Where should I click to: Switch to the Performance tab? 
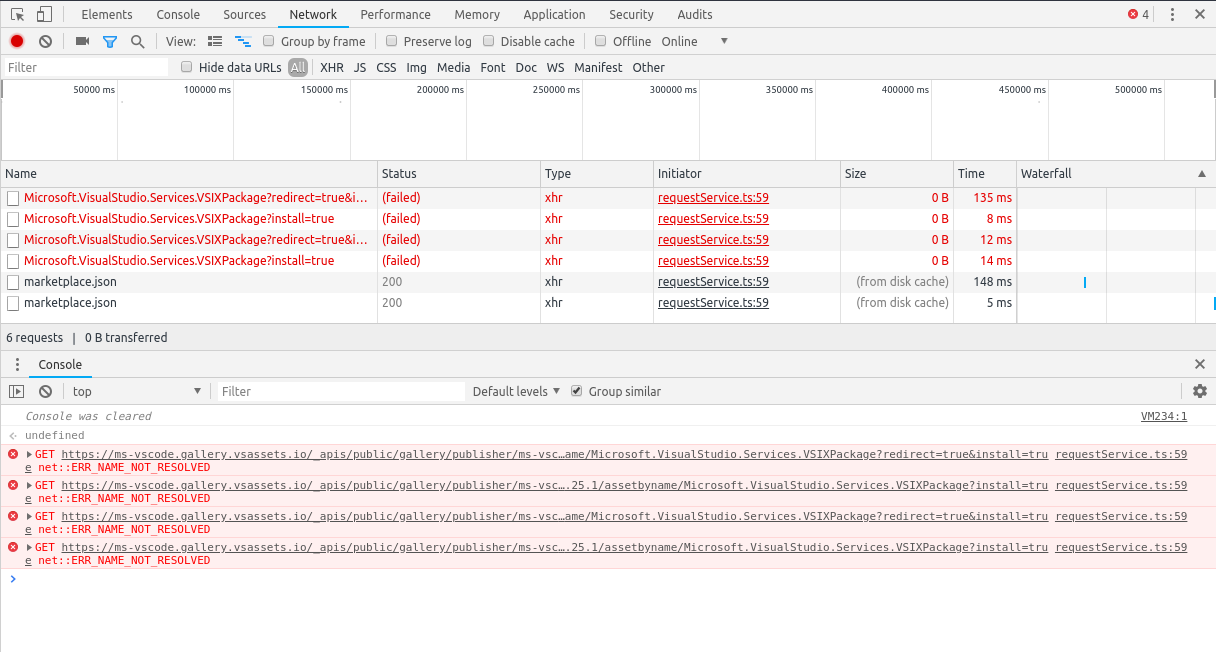coord(395,14)
